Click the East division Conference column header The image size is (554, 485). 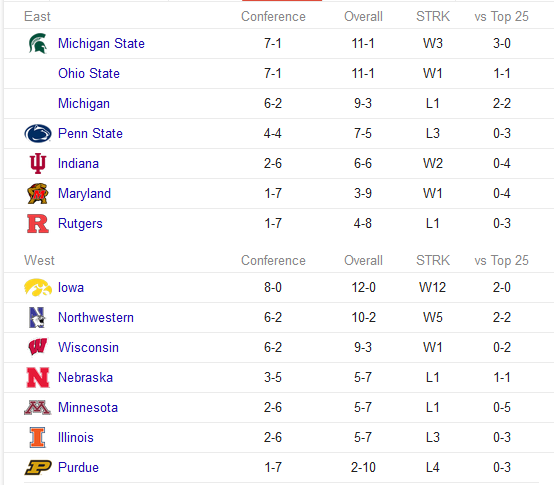273,17
